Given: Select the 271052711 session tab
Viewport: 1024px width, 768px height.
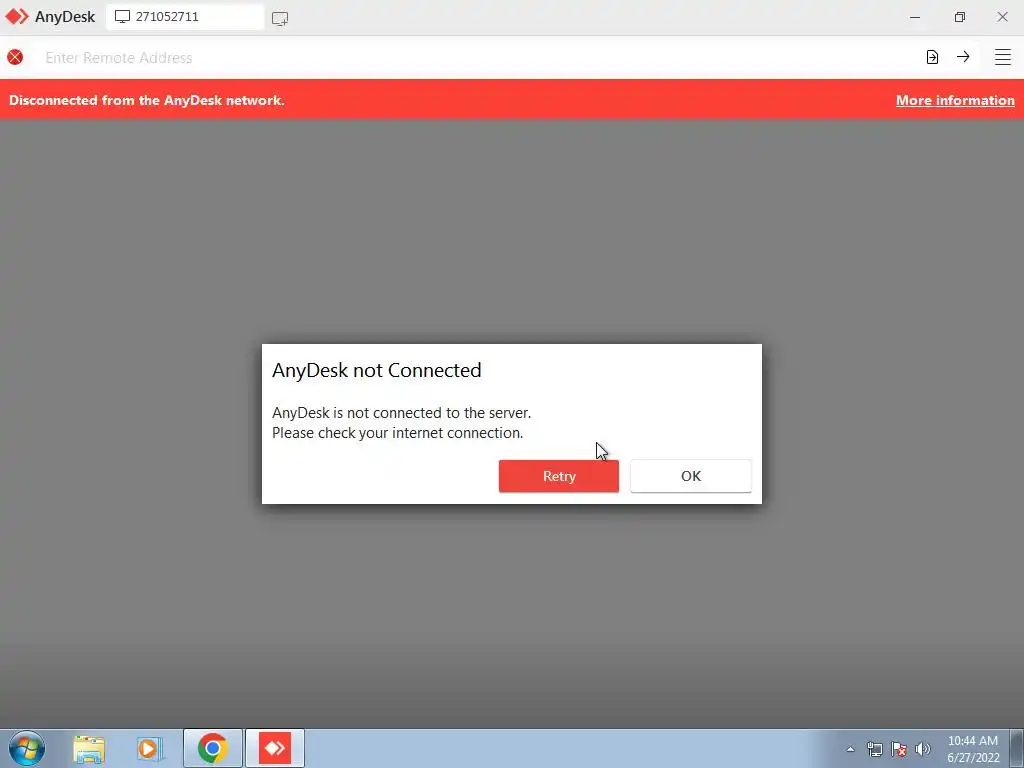Looking at the screenshot, I should 185,17.
